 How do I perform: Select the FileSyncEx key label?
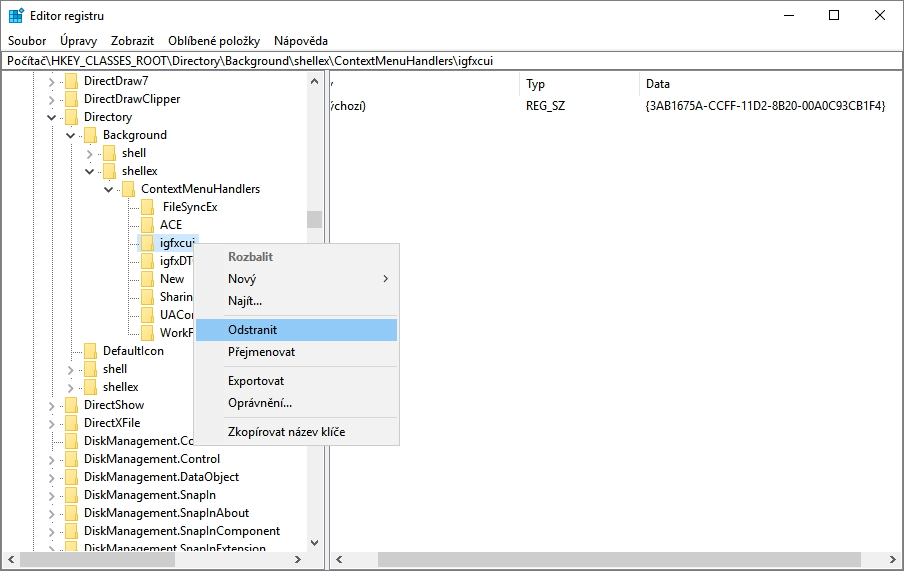(x=190, y=207)
